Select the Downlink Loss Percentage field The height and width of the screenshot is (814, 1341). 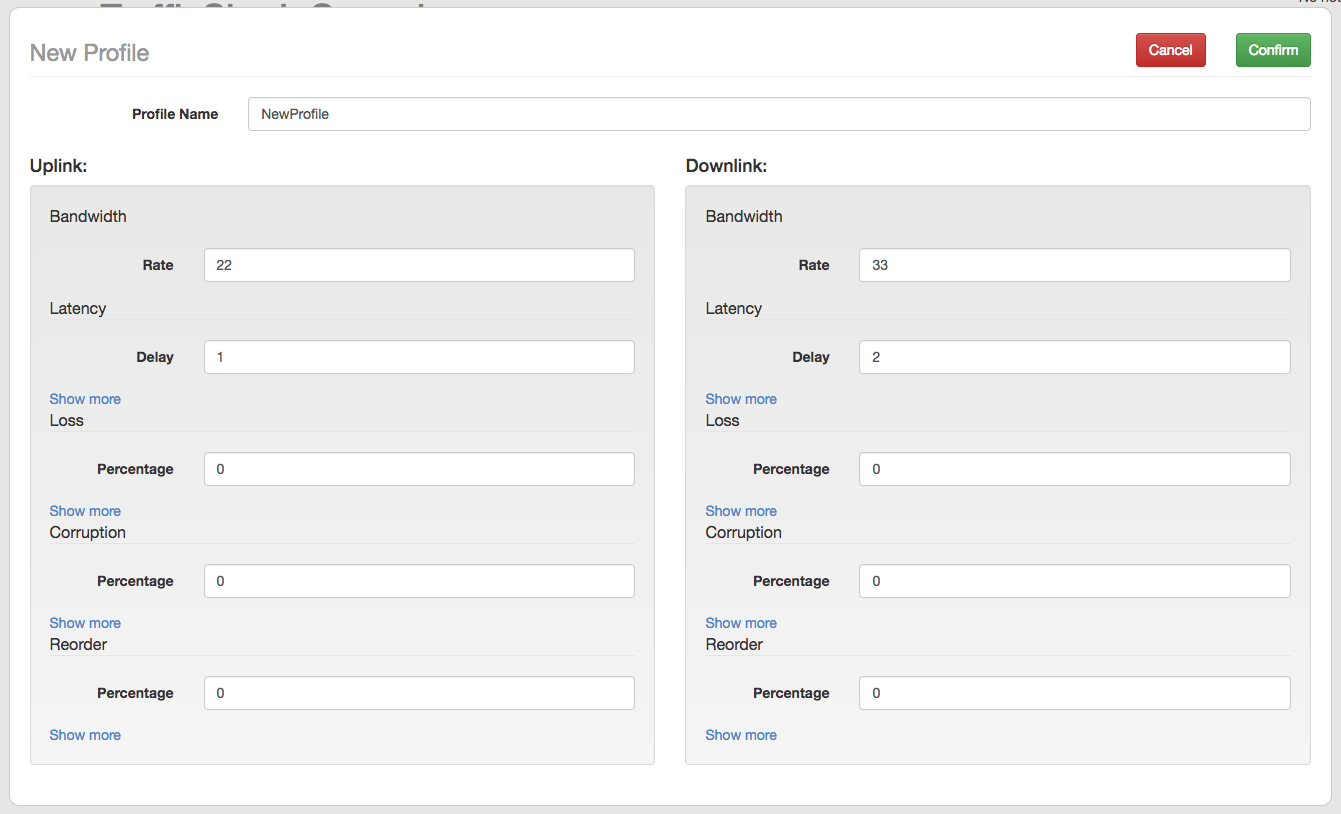1074,469
